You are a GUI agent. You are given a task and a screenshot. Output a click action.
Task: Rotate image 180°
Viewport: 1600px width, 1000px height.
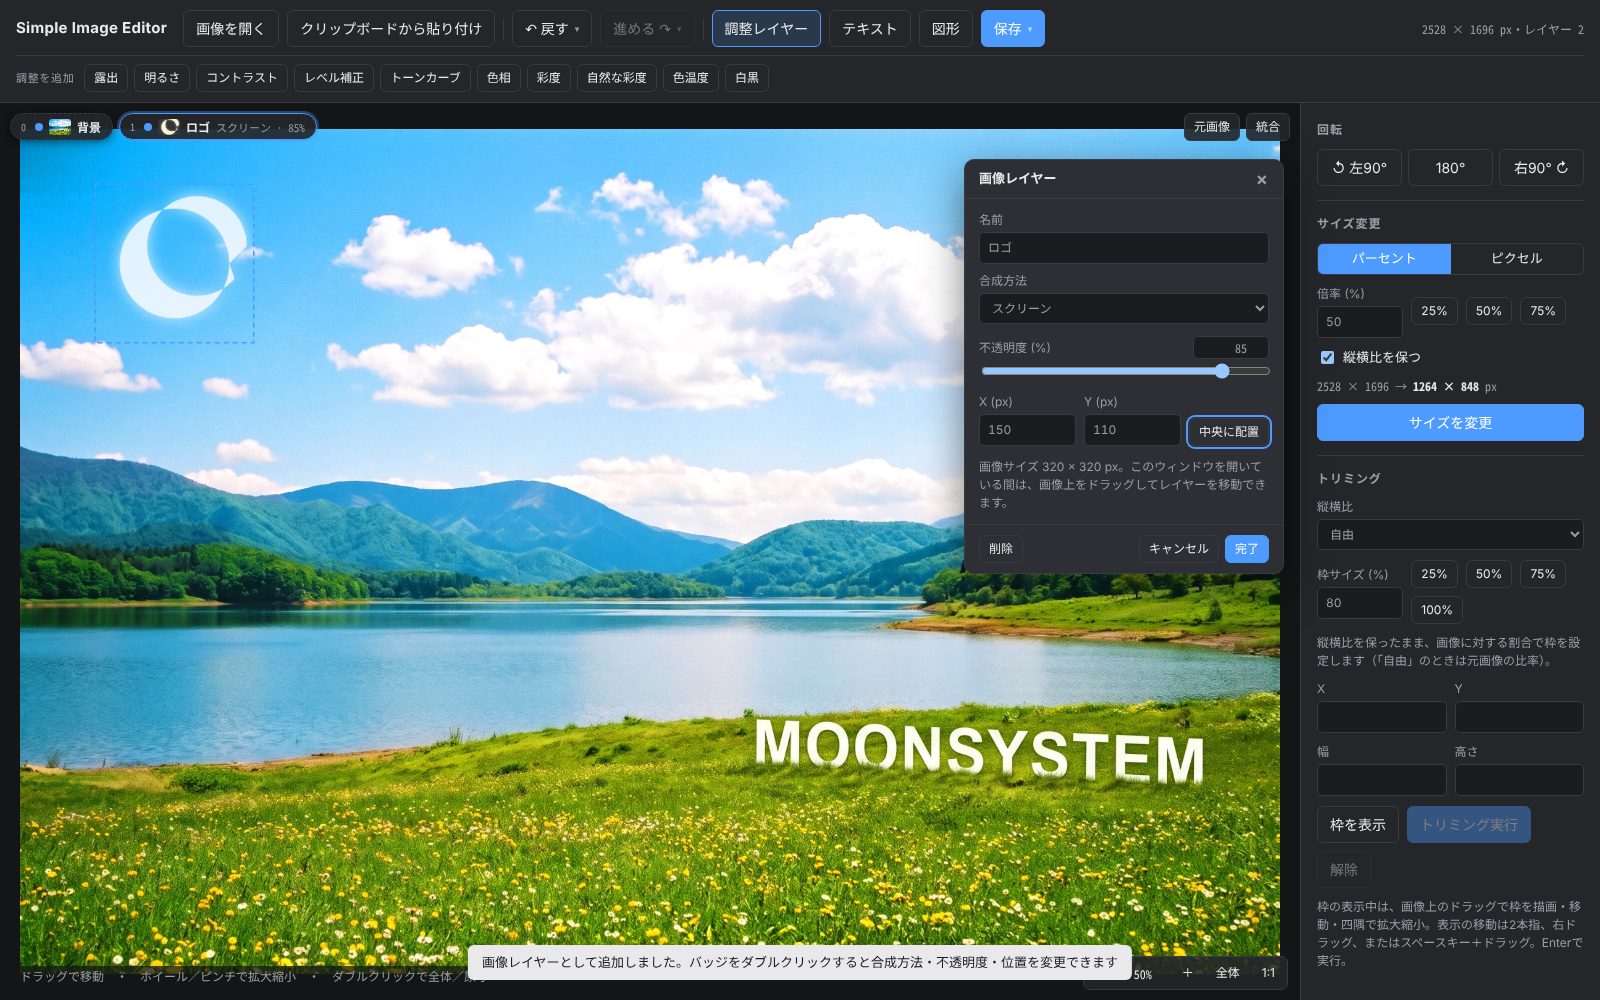[1450, 168]
